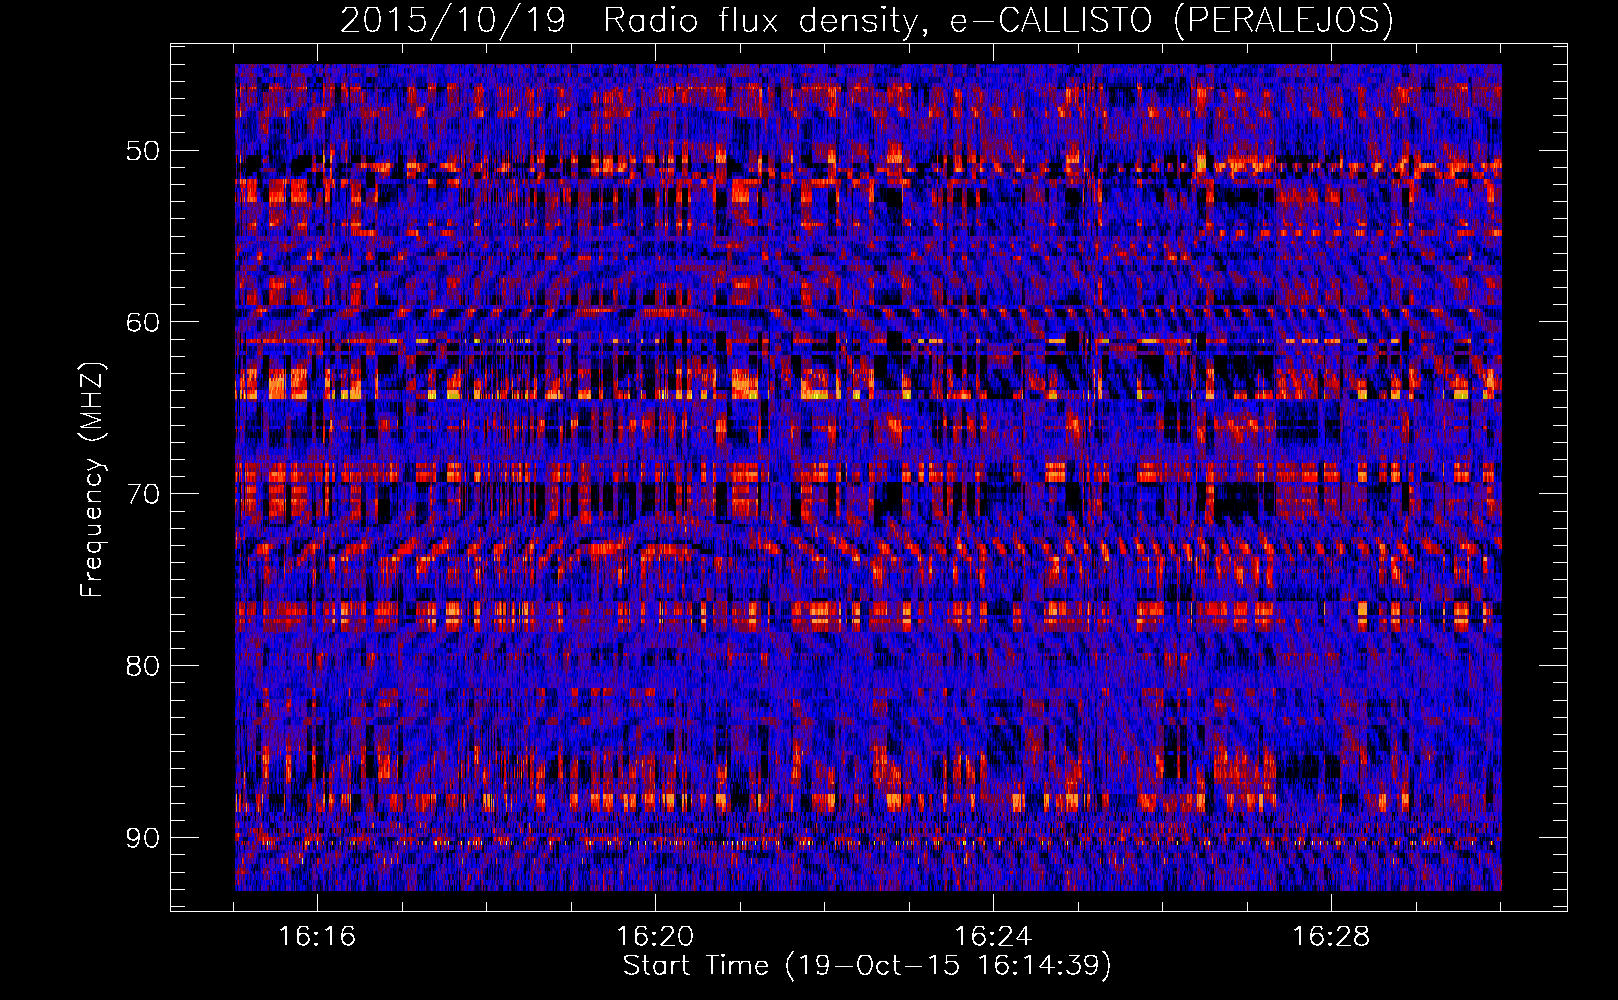Click the plot title mentioning e-CALLISTO (PERALEJOS)
Image resolution: width=1618 pixels, height=1000 pixels.
[866, 20]
